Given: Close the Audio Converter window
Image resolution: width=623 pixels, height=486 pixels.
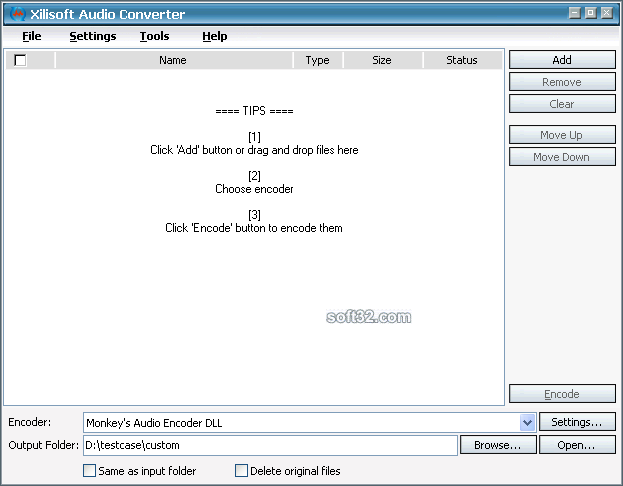Looking at the screenshot, I should coord(607,13).
